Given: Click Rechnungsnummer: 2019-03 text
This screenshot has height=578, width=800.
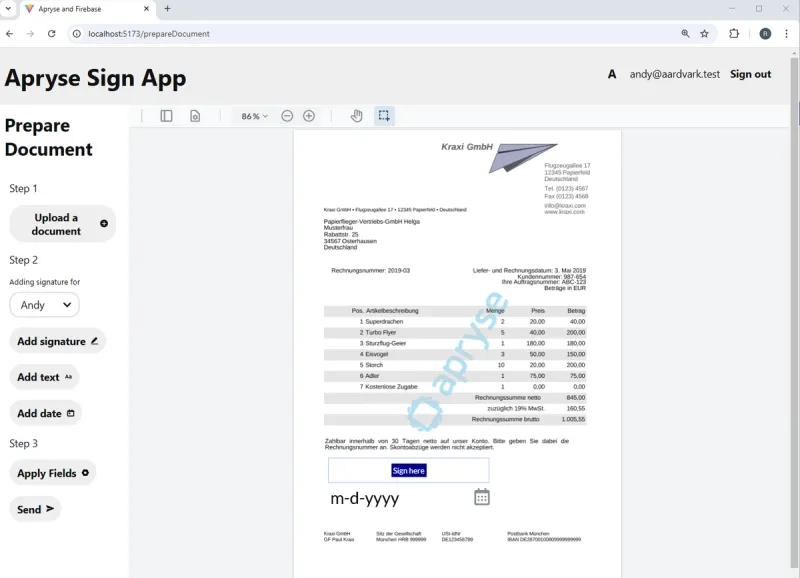Looking at the screenshot, I should pos(370,270).
